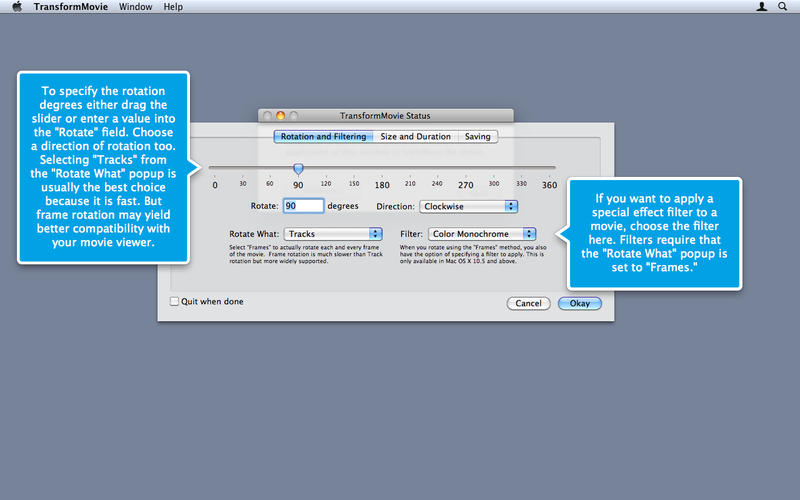Viewport: 800px width, 500px height.
Task: Set rotation slider to 270 mark
Action: click(x=465, y=167)
